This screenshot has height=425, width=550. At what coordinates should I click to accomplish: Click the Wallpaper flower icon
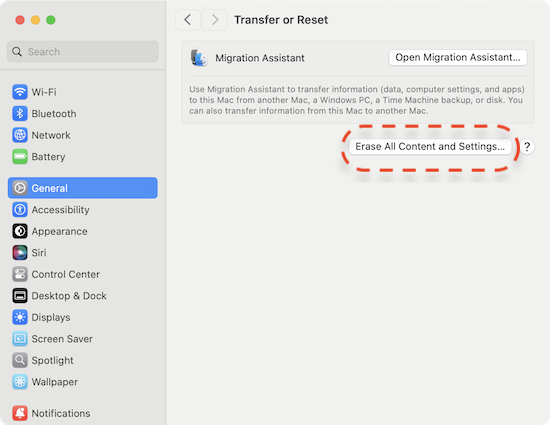point(20,382)
